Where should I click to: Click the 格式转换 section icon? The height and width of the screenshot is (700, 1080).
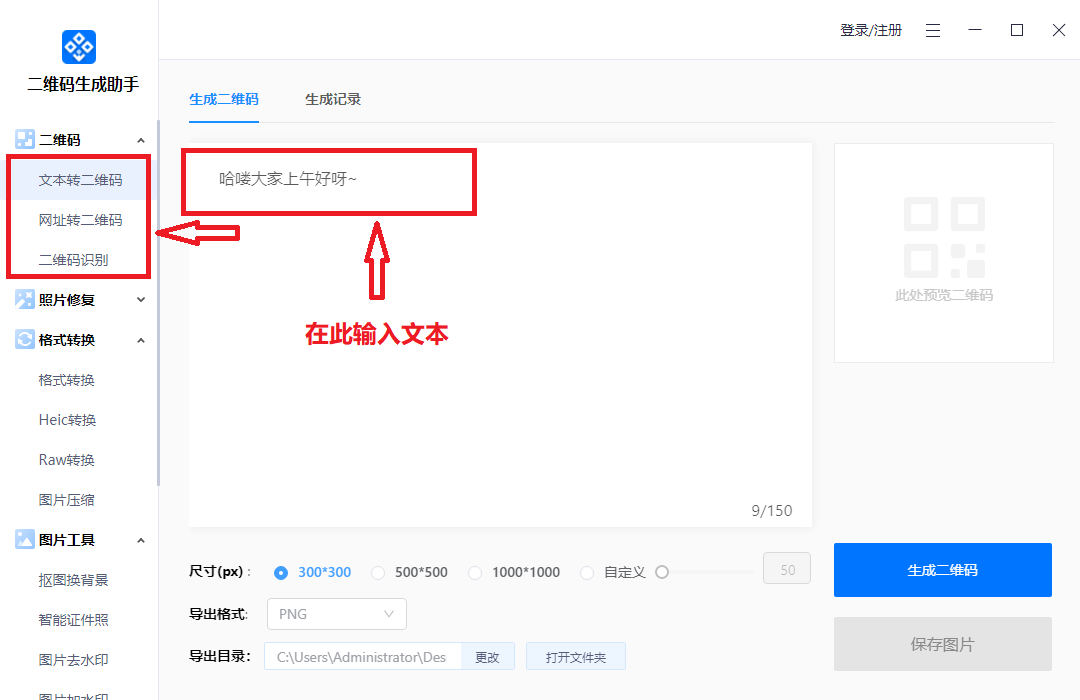pos(25,340)
